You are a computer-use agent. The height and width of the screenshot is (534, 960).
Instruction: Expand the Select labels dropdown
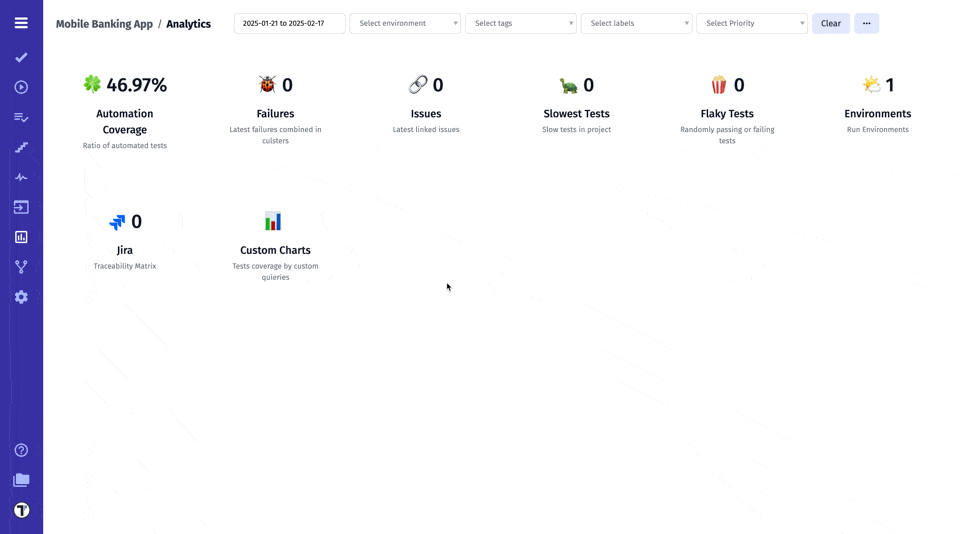[636, 23]
